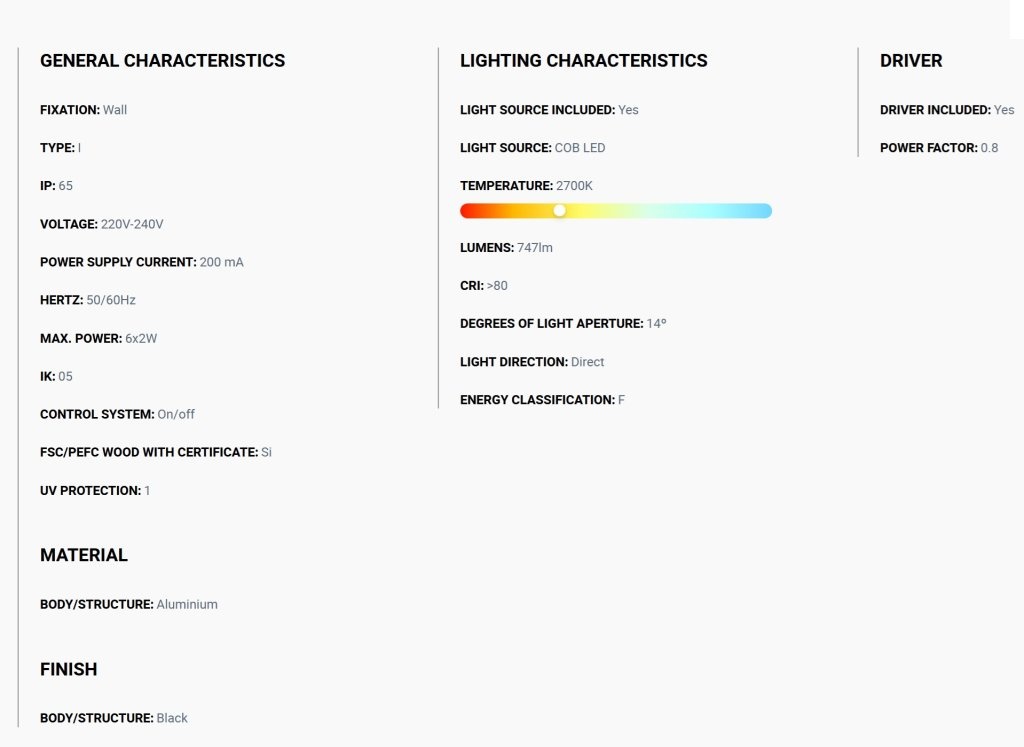
Task: Select the Energy Classification F line
Action: 542,400
